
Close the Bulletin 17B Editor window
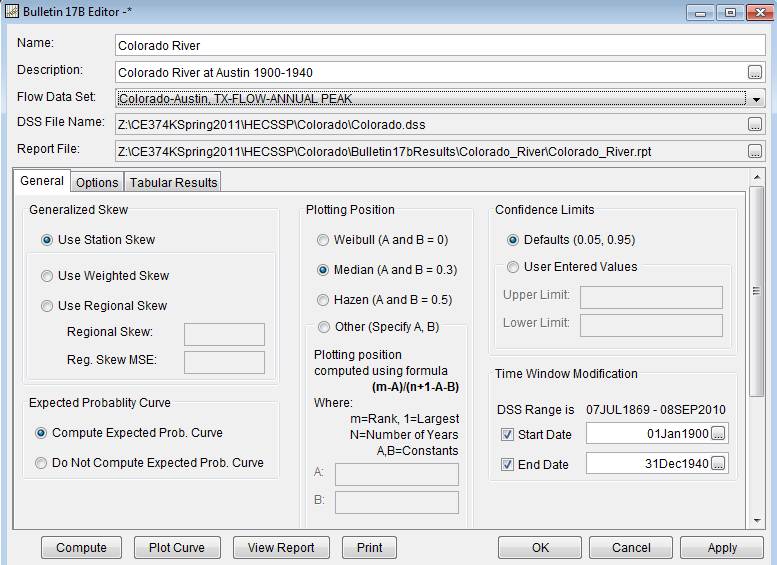(x=760, y=13)
